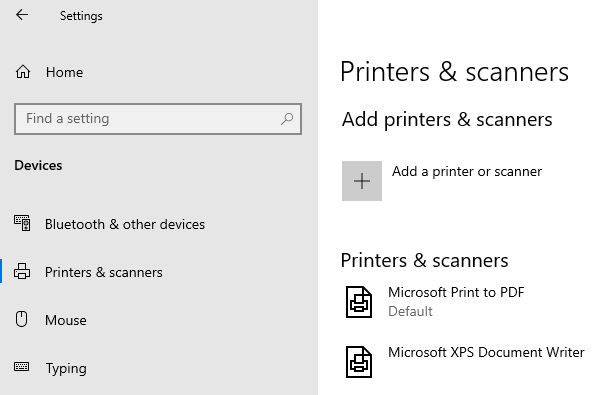Click the search magnifier icon
This screenshot has height=395, width=594.
(x=287, y=119)
